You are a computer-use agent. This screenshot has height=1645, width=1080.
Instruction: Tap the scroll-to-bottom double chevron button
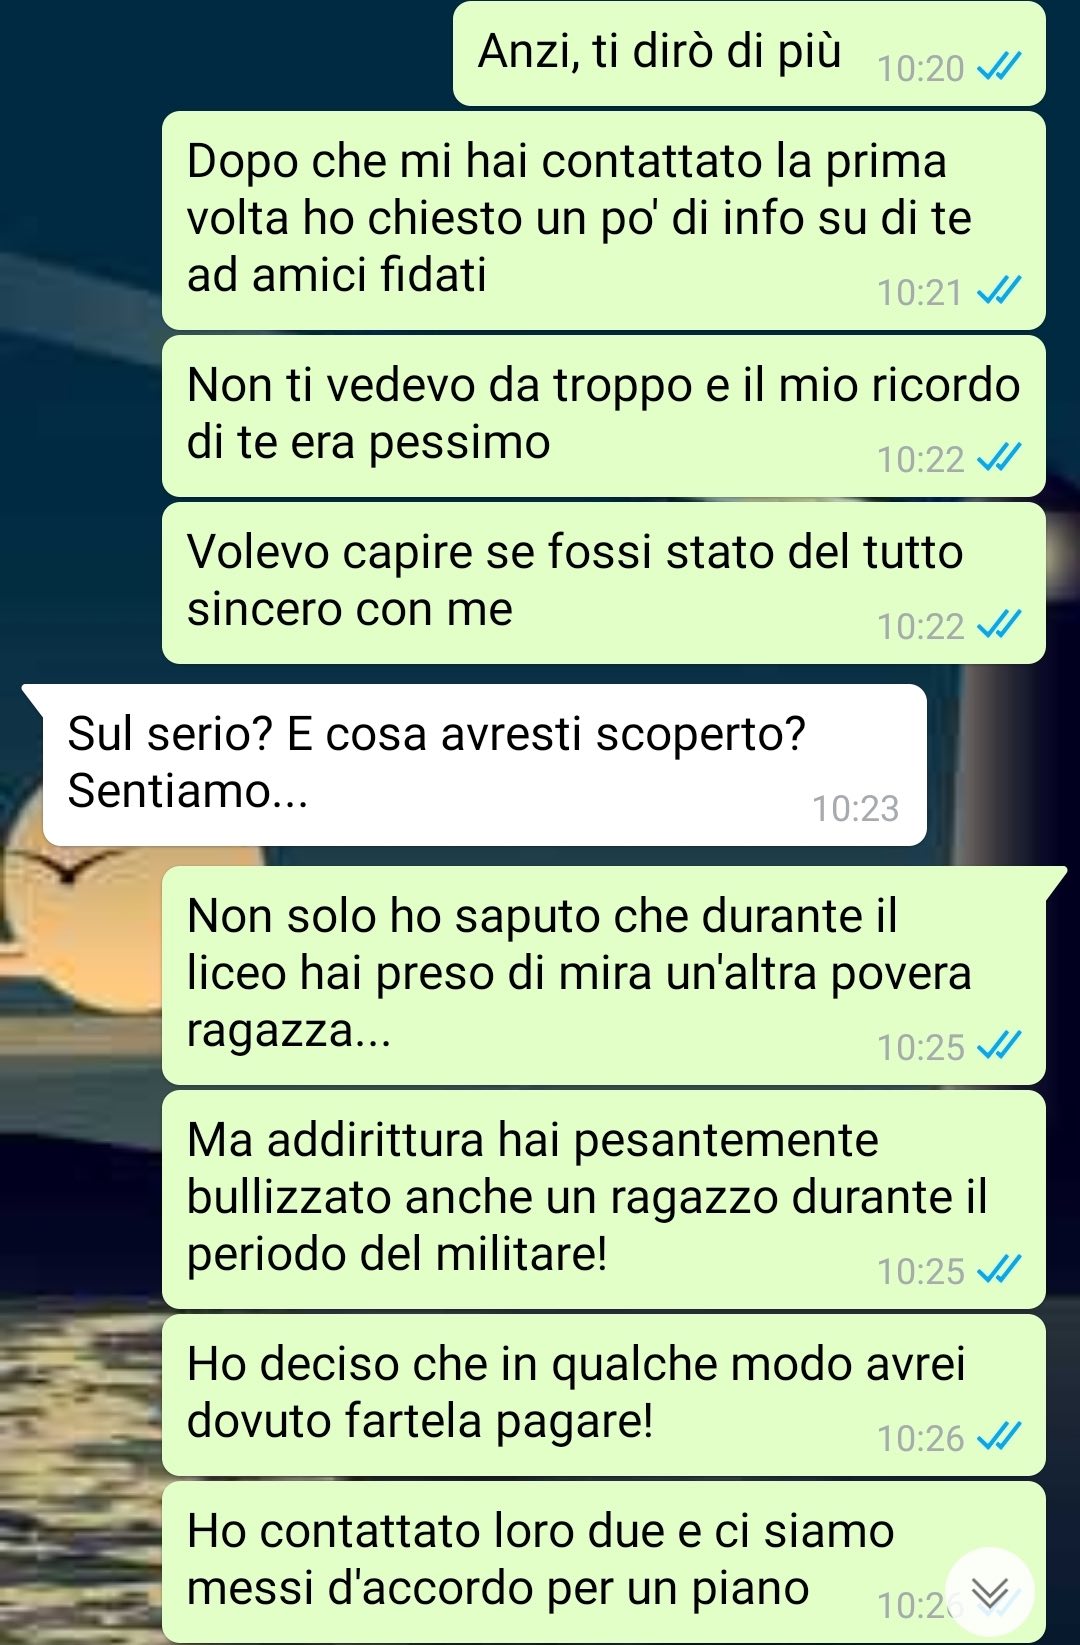[x=990, y=1593]
